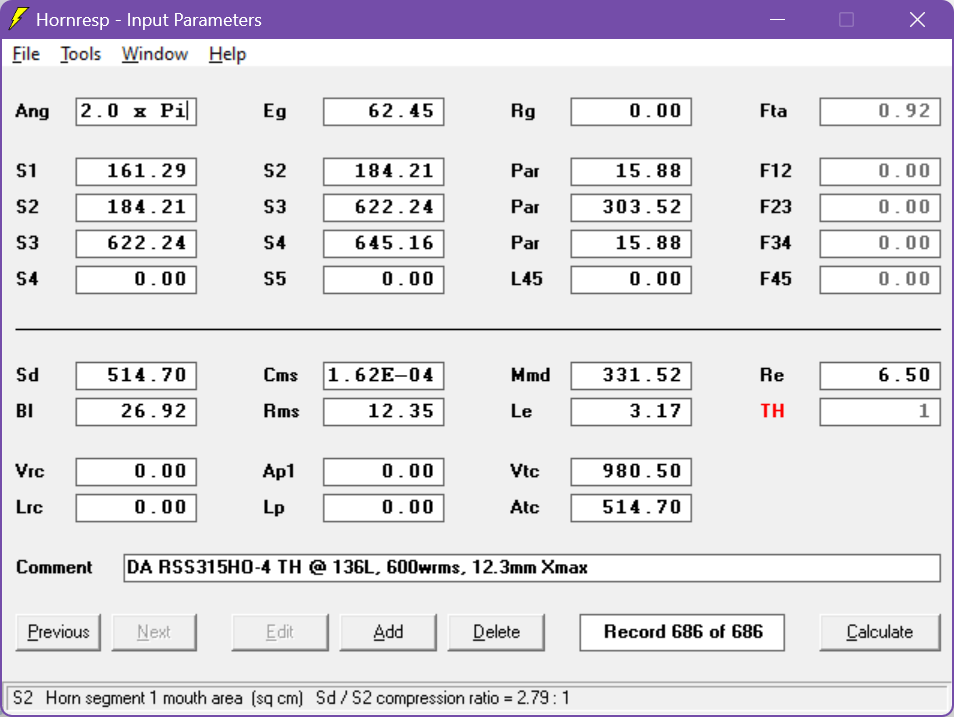Open the File menu
The width and height of the screenshot is (954, 717).
click(x=26, y=54)
